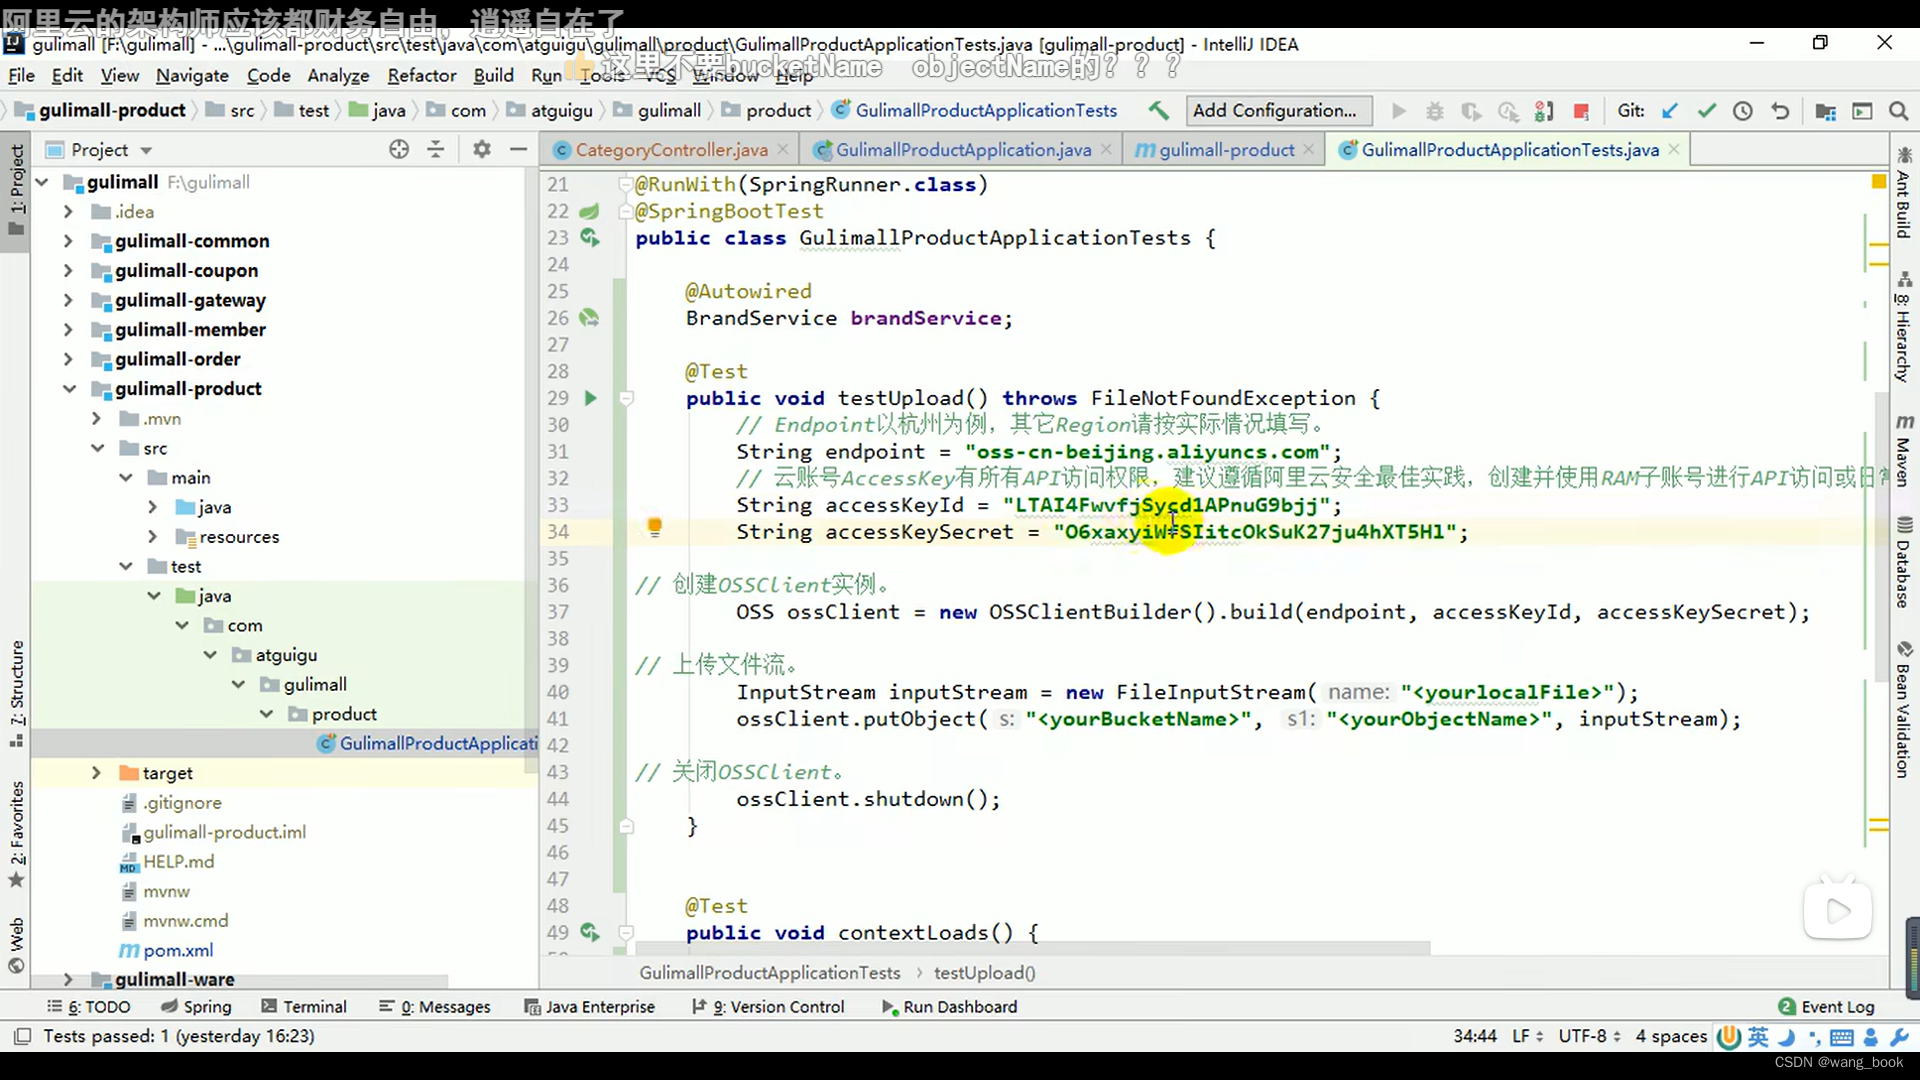Click the Git update project arrow

(x=1670, y=111)
